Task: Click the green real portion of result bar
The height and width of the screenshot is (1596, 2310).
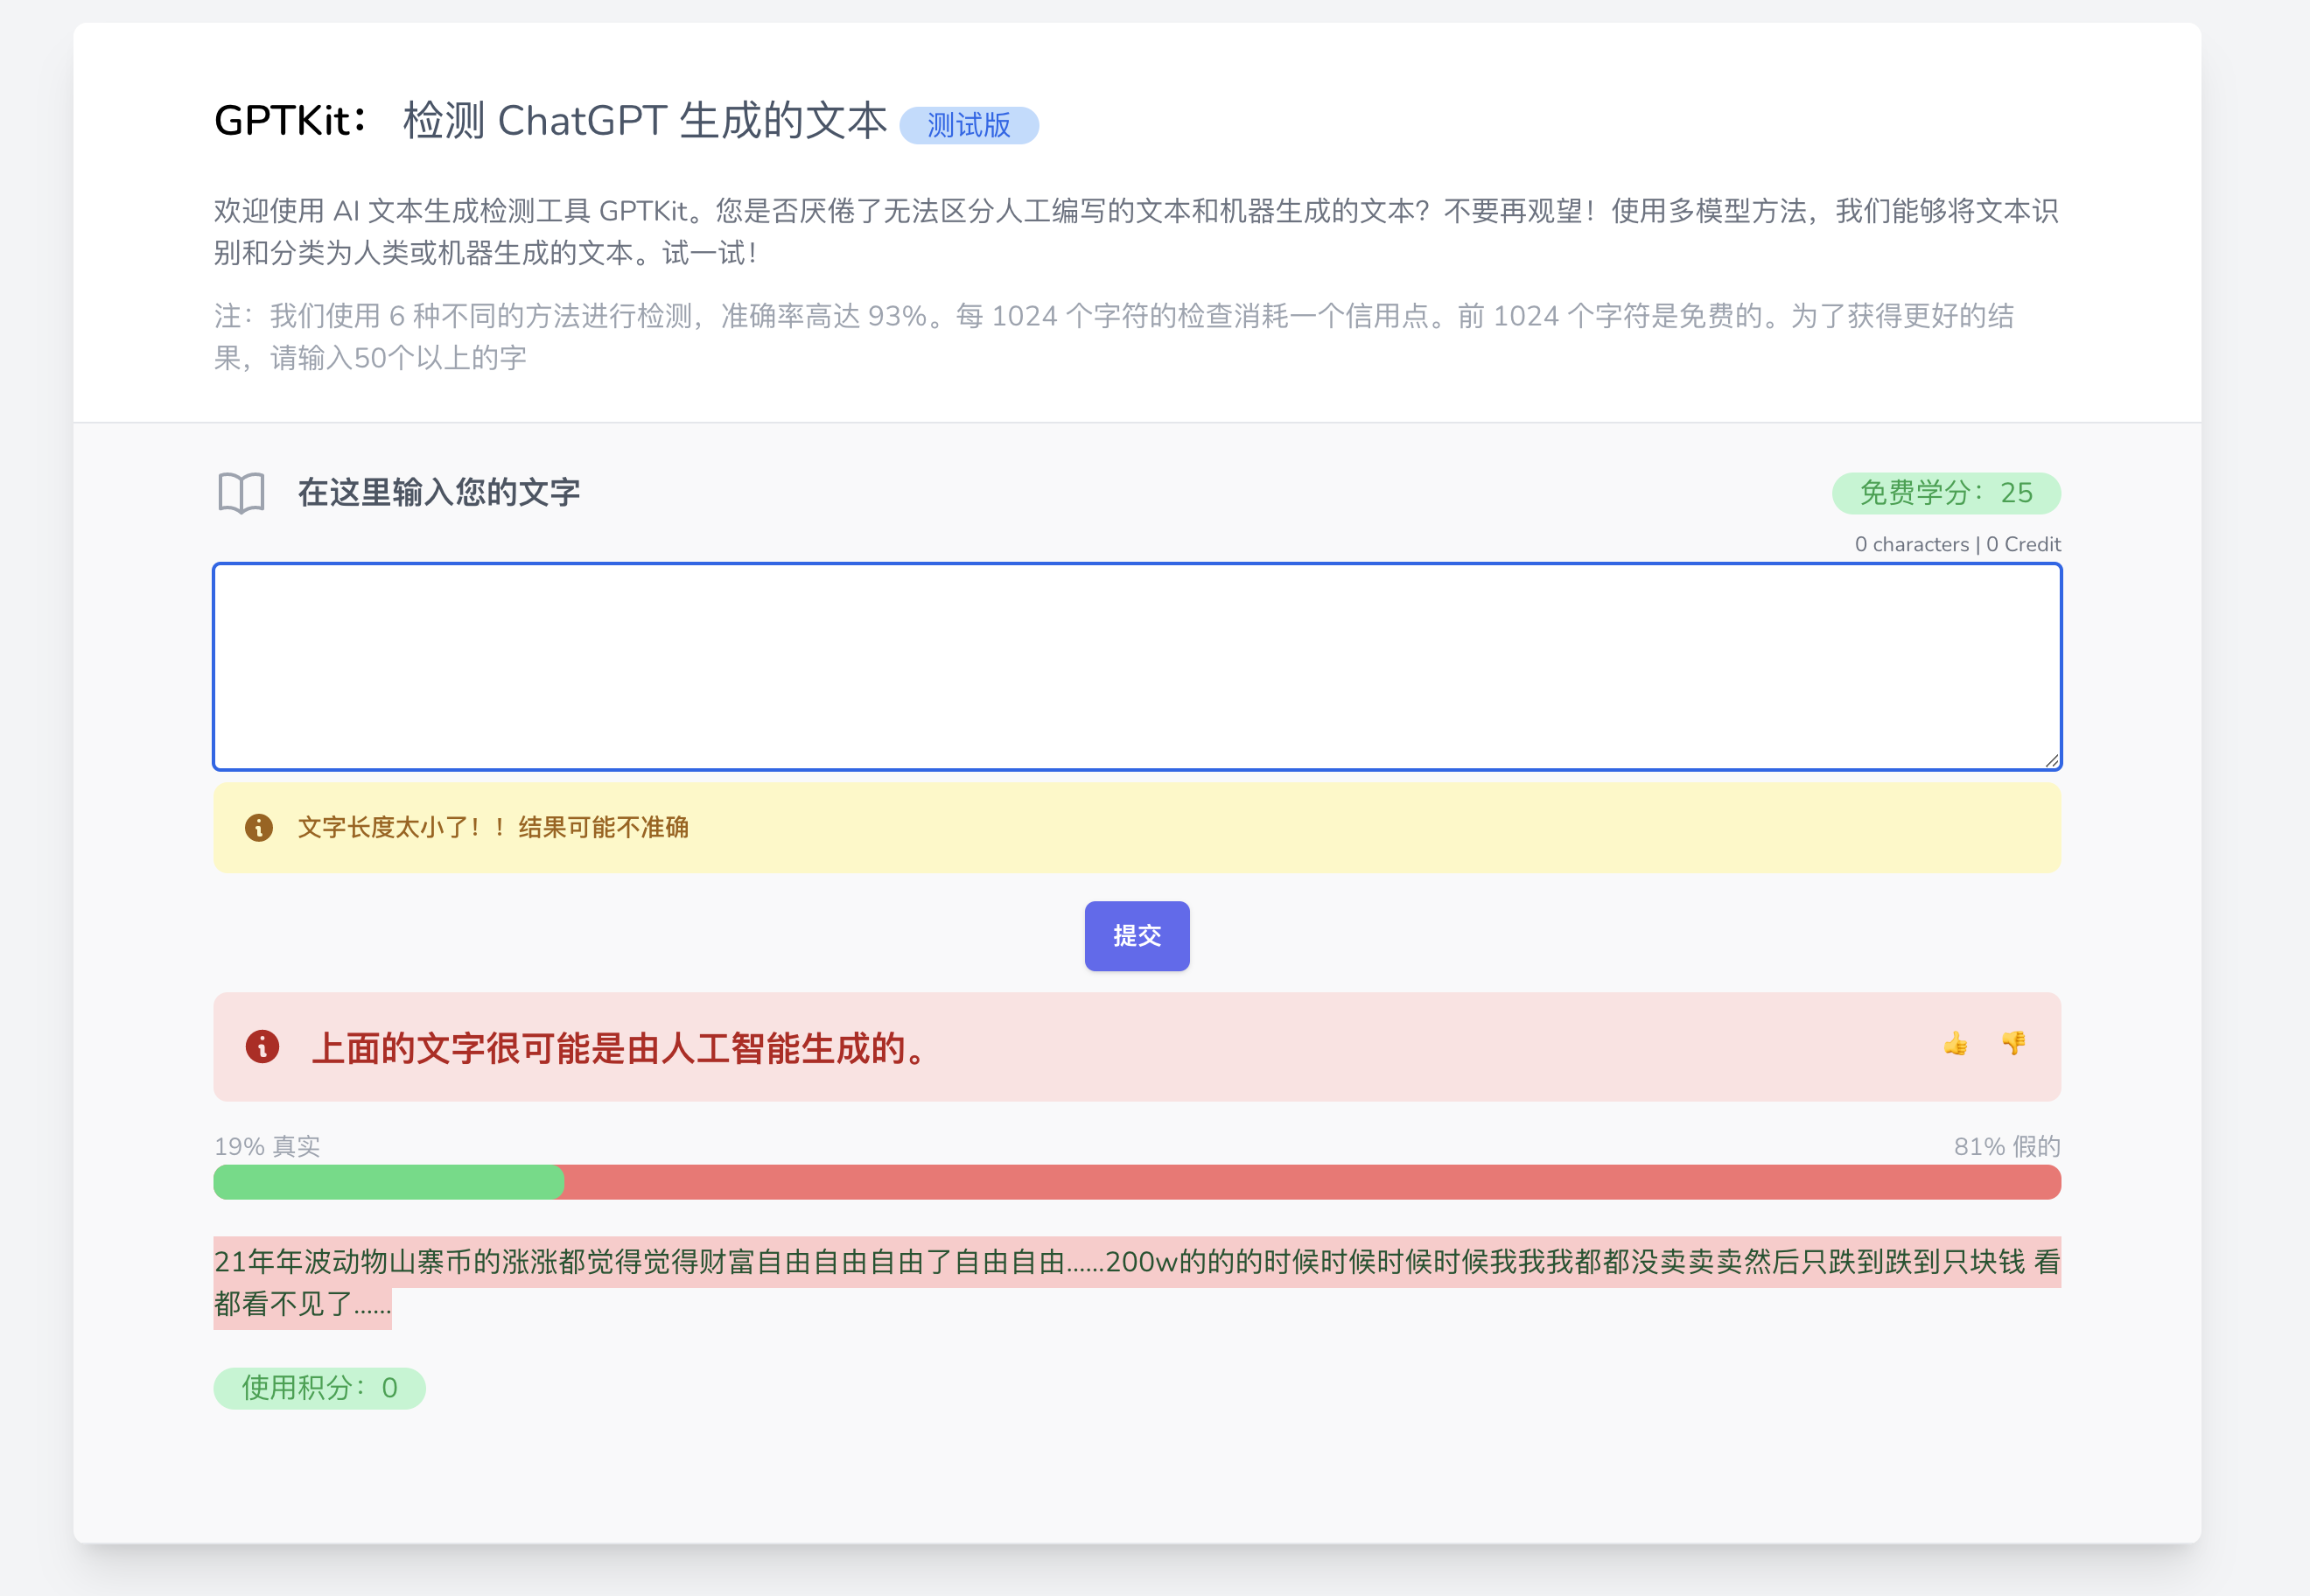Action: pos(389,1182)
